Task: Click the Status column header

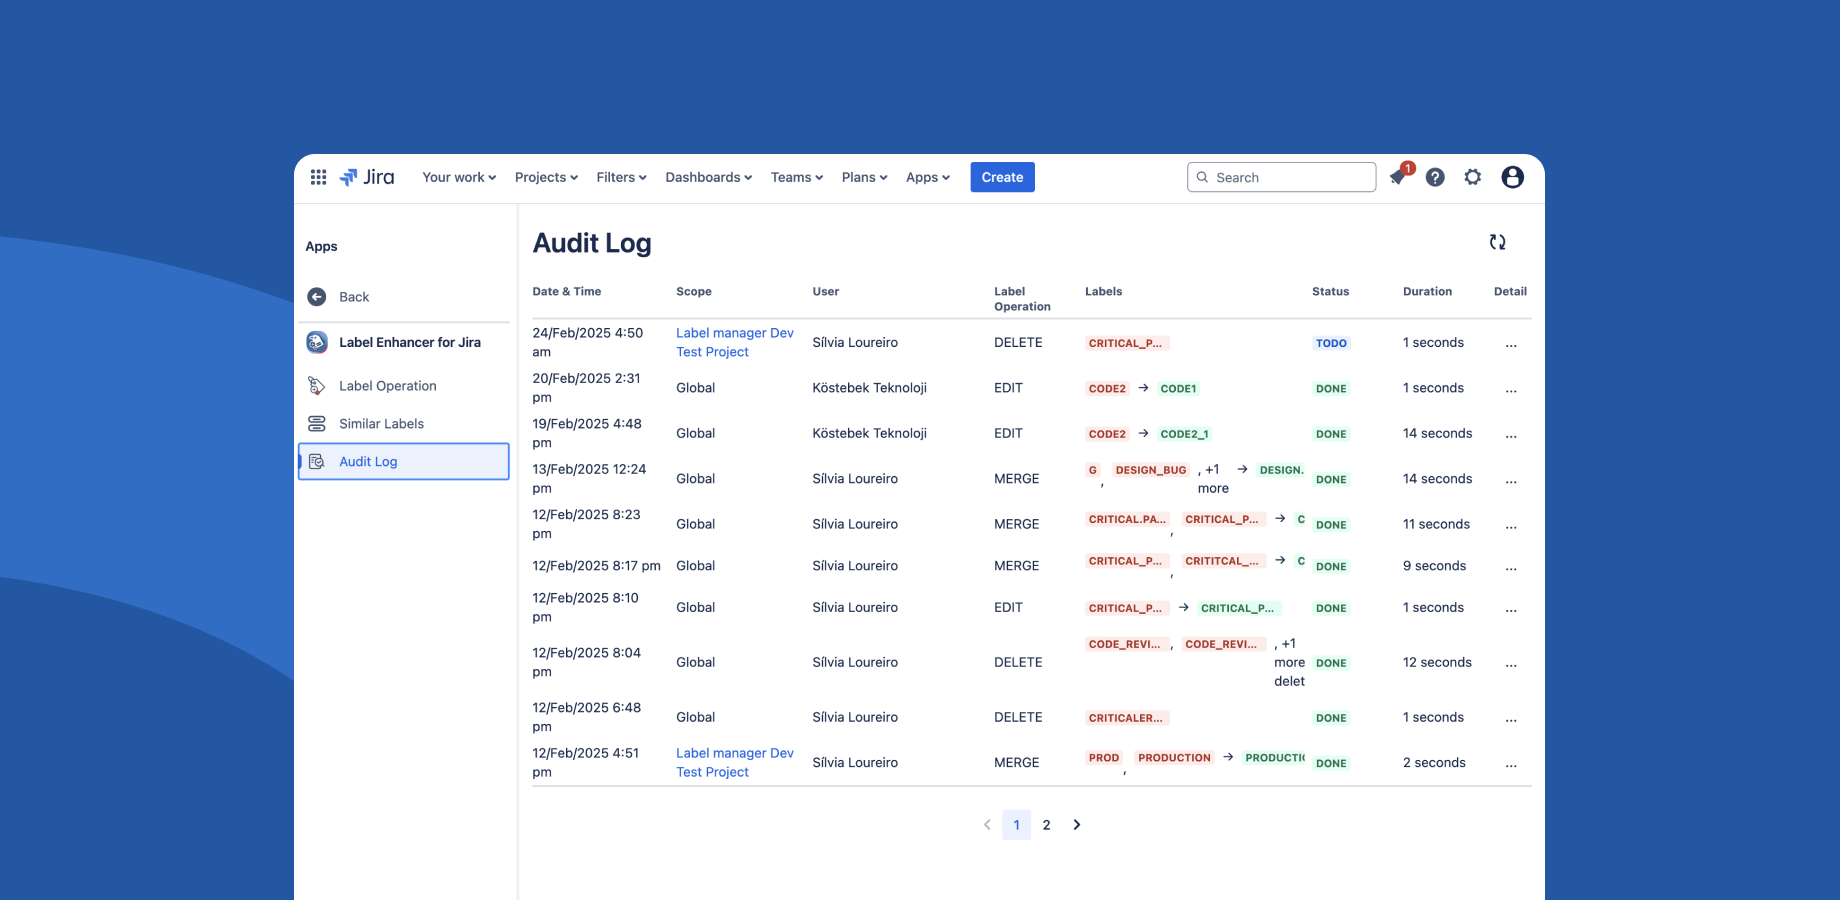Action: (1330, 292)
